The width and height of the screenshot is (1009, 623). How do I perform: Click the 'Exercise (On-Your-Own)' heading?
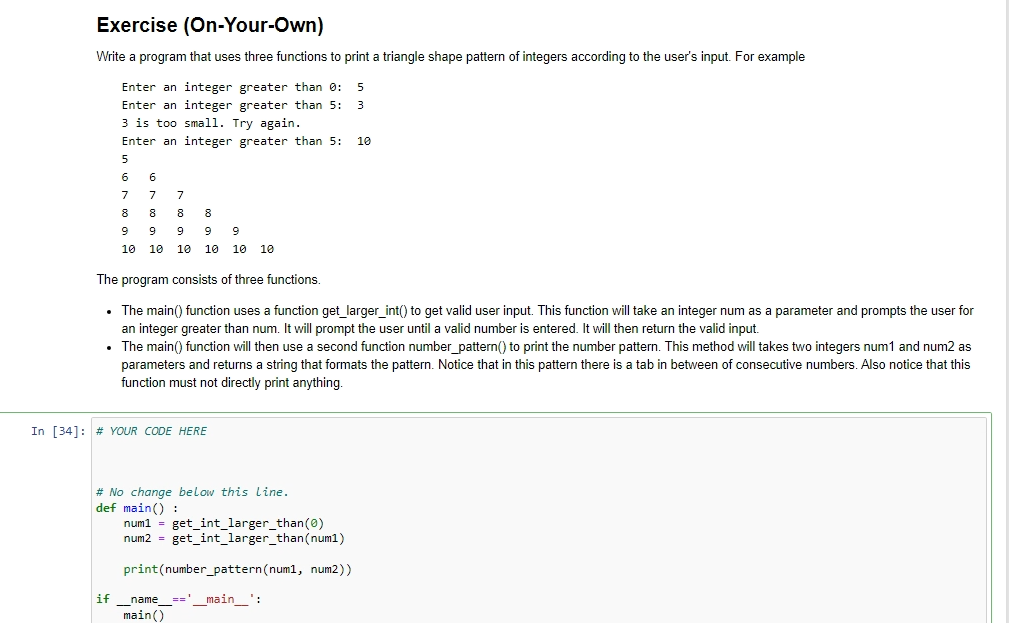tap(210, 25)
